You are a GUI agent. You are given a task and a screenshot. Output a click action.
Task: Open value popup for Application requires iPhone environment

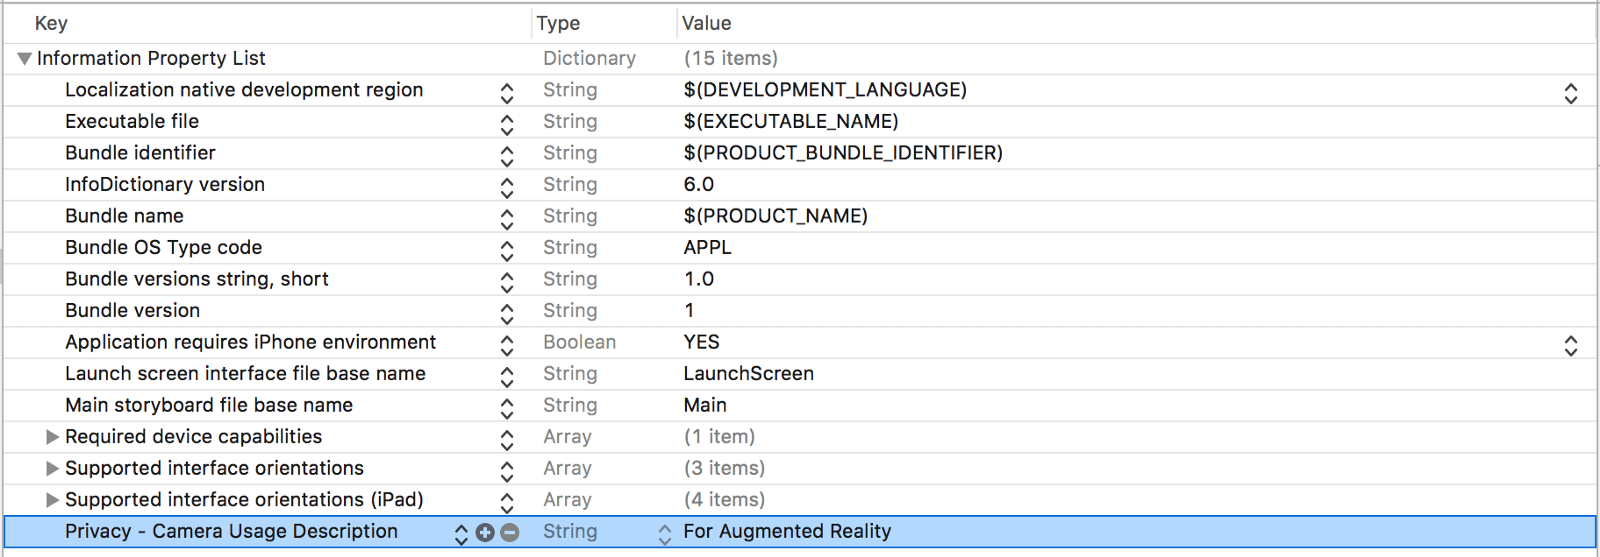point(1570,344)
